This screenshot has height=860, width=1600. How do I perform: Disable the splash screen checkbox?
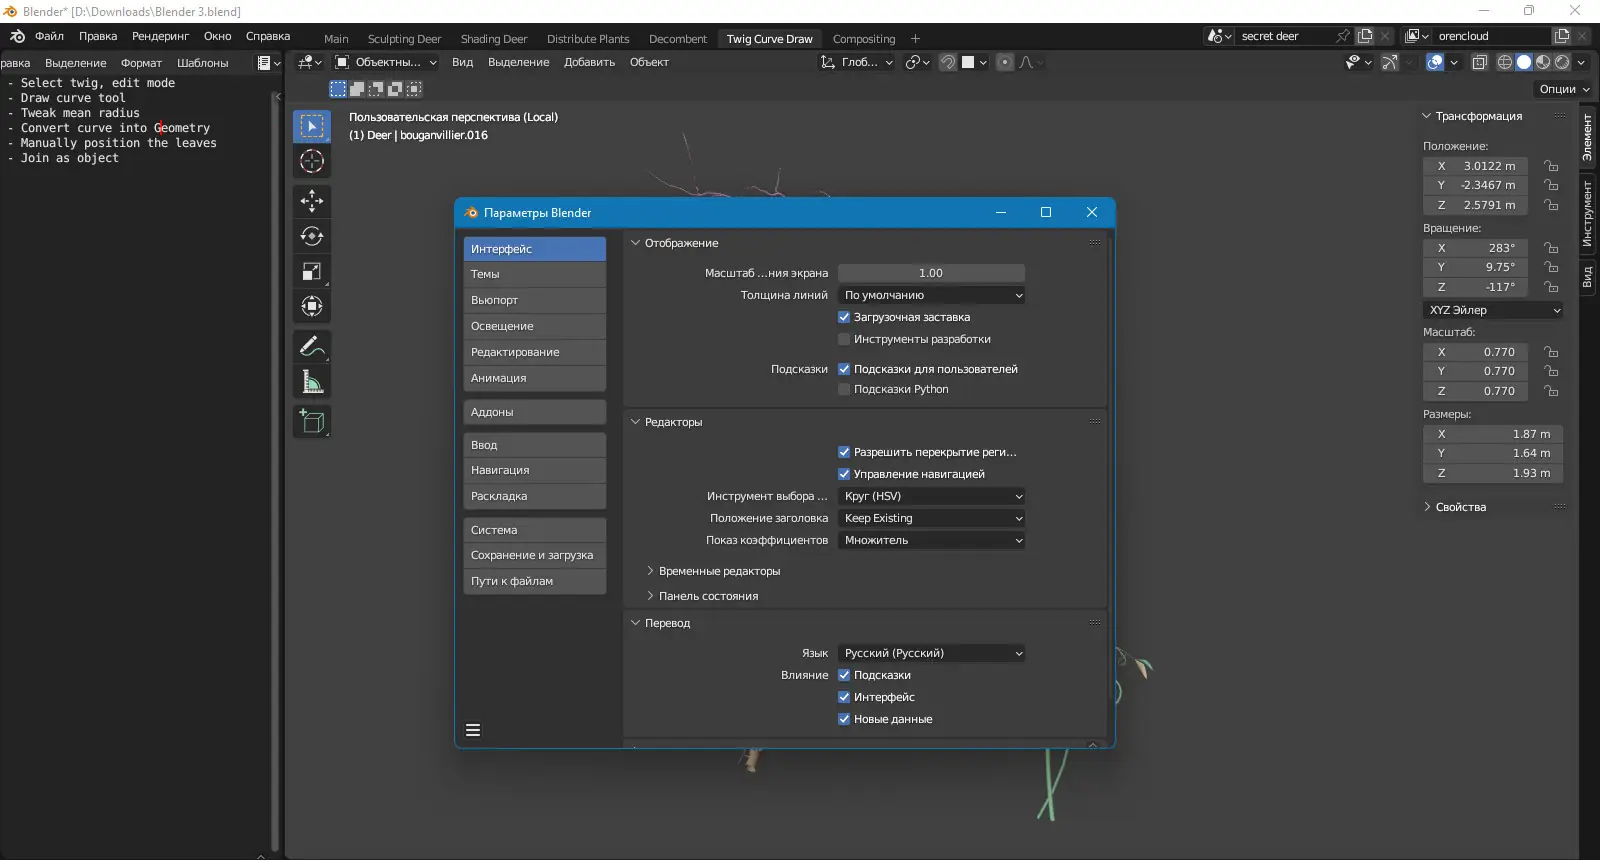point(844,317)
